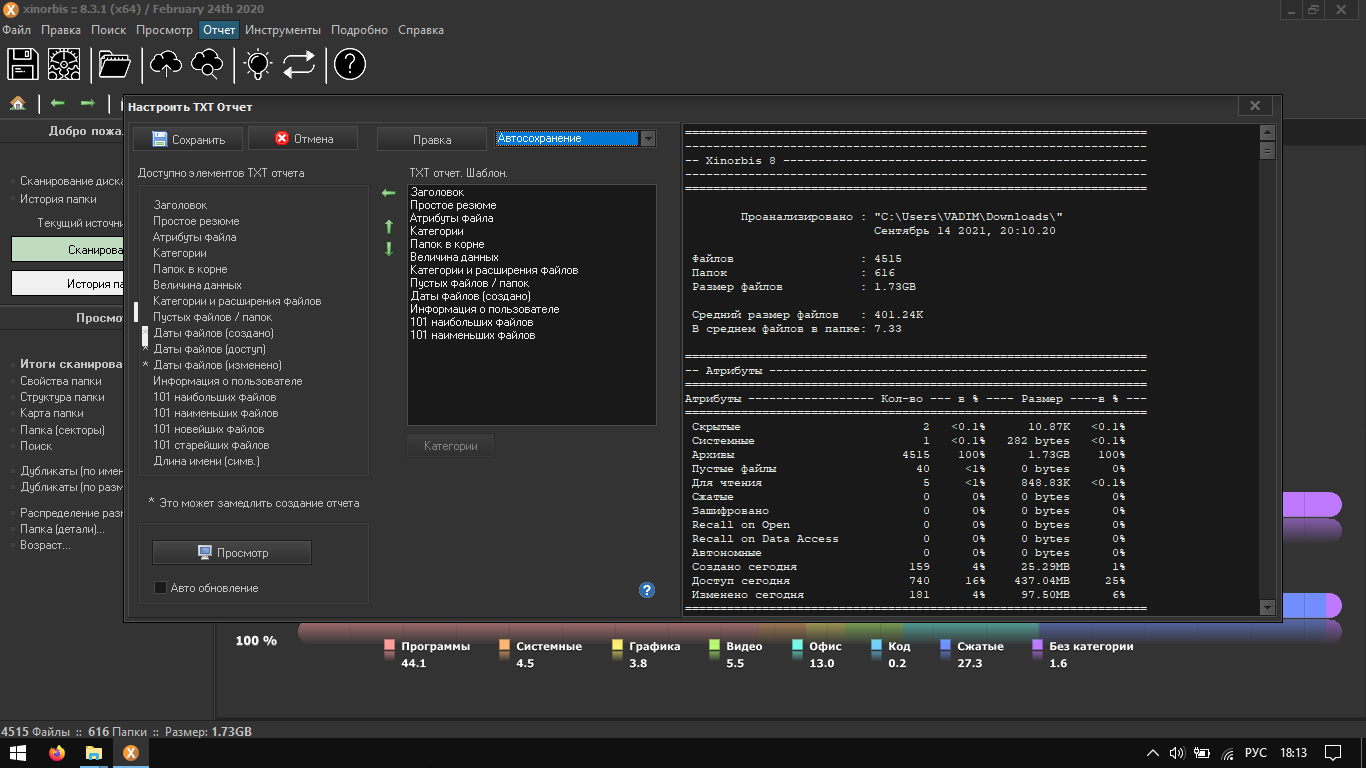Screen dimensions: 1366x768
Task: Open the notification center icon
Action: click(x=1333, y=753)
